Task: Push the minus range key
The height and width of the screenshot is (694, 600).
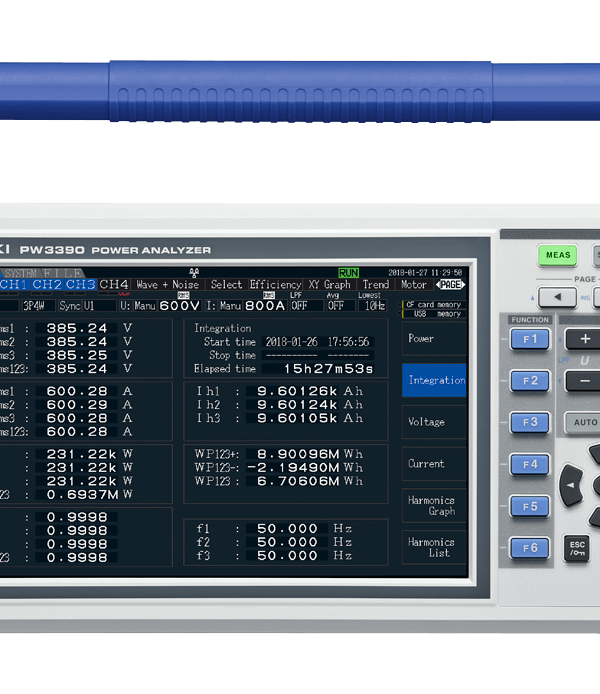Action: pos(583,381)
